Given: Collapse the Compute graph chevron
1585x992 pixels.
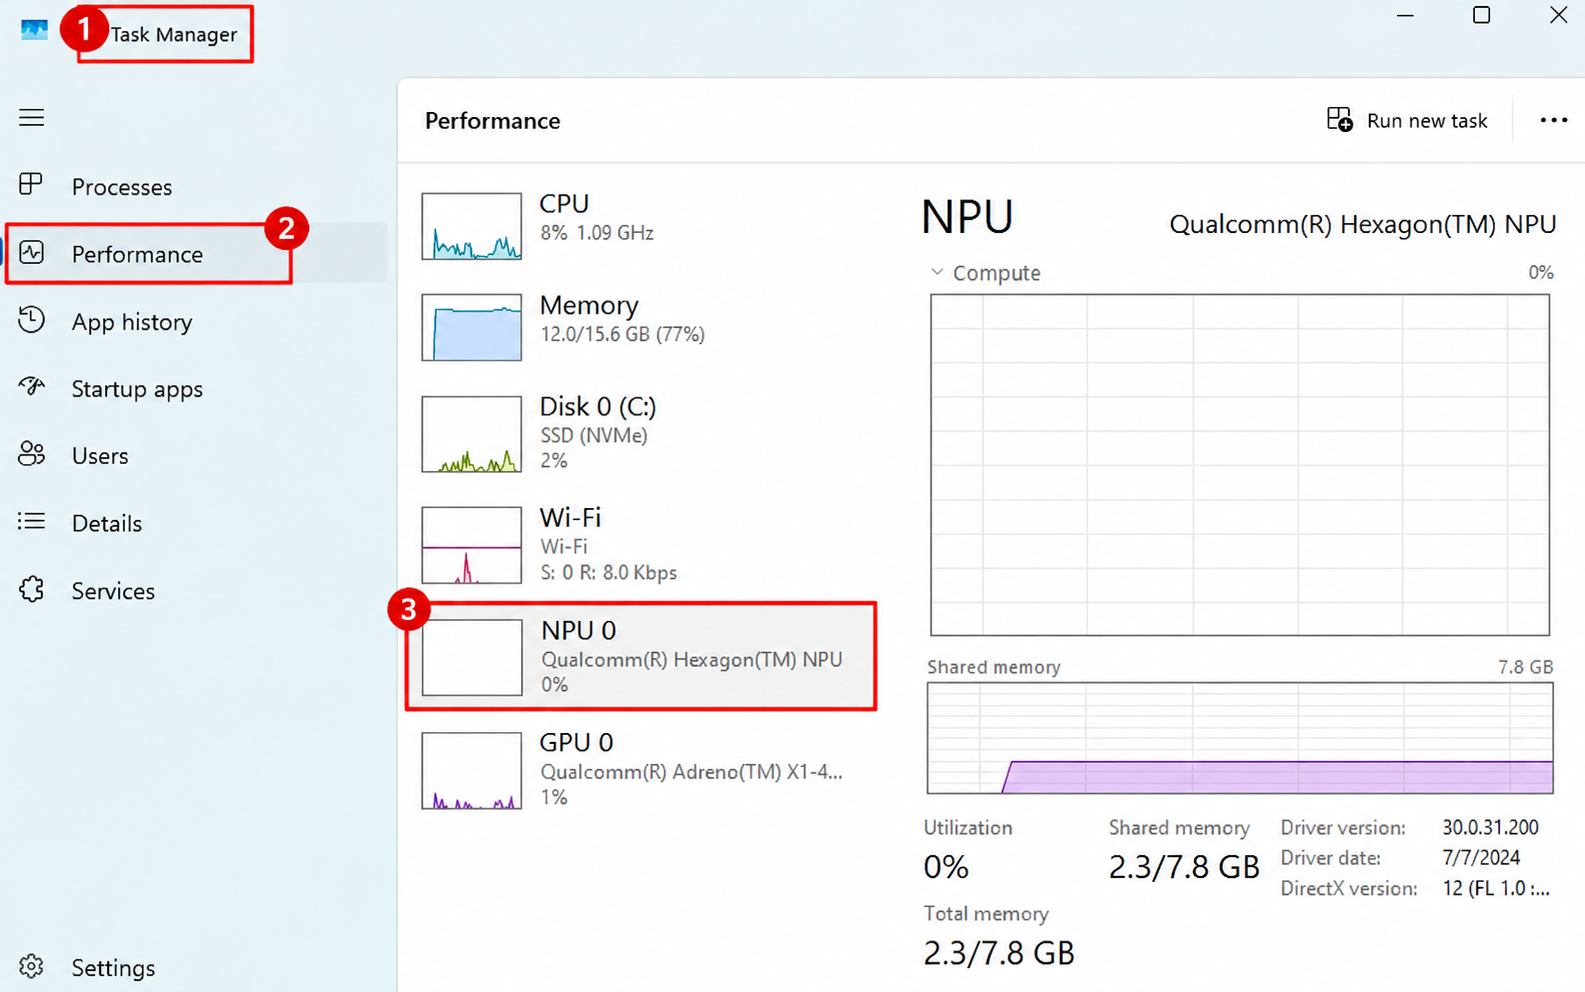Looking at the screenshot, I should tap(937, 272).
